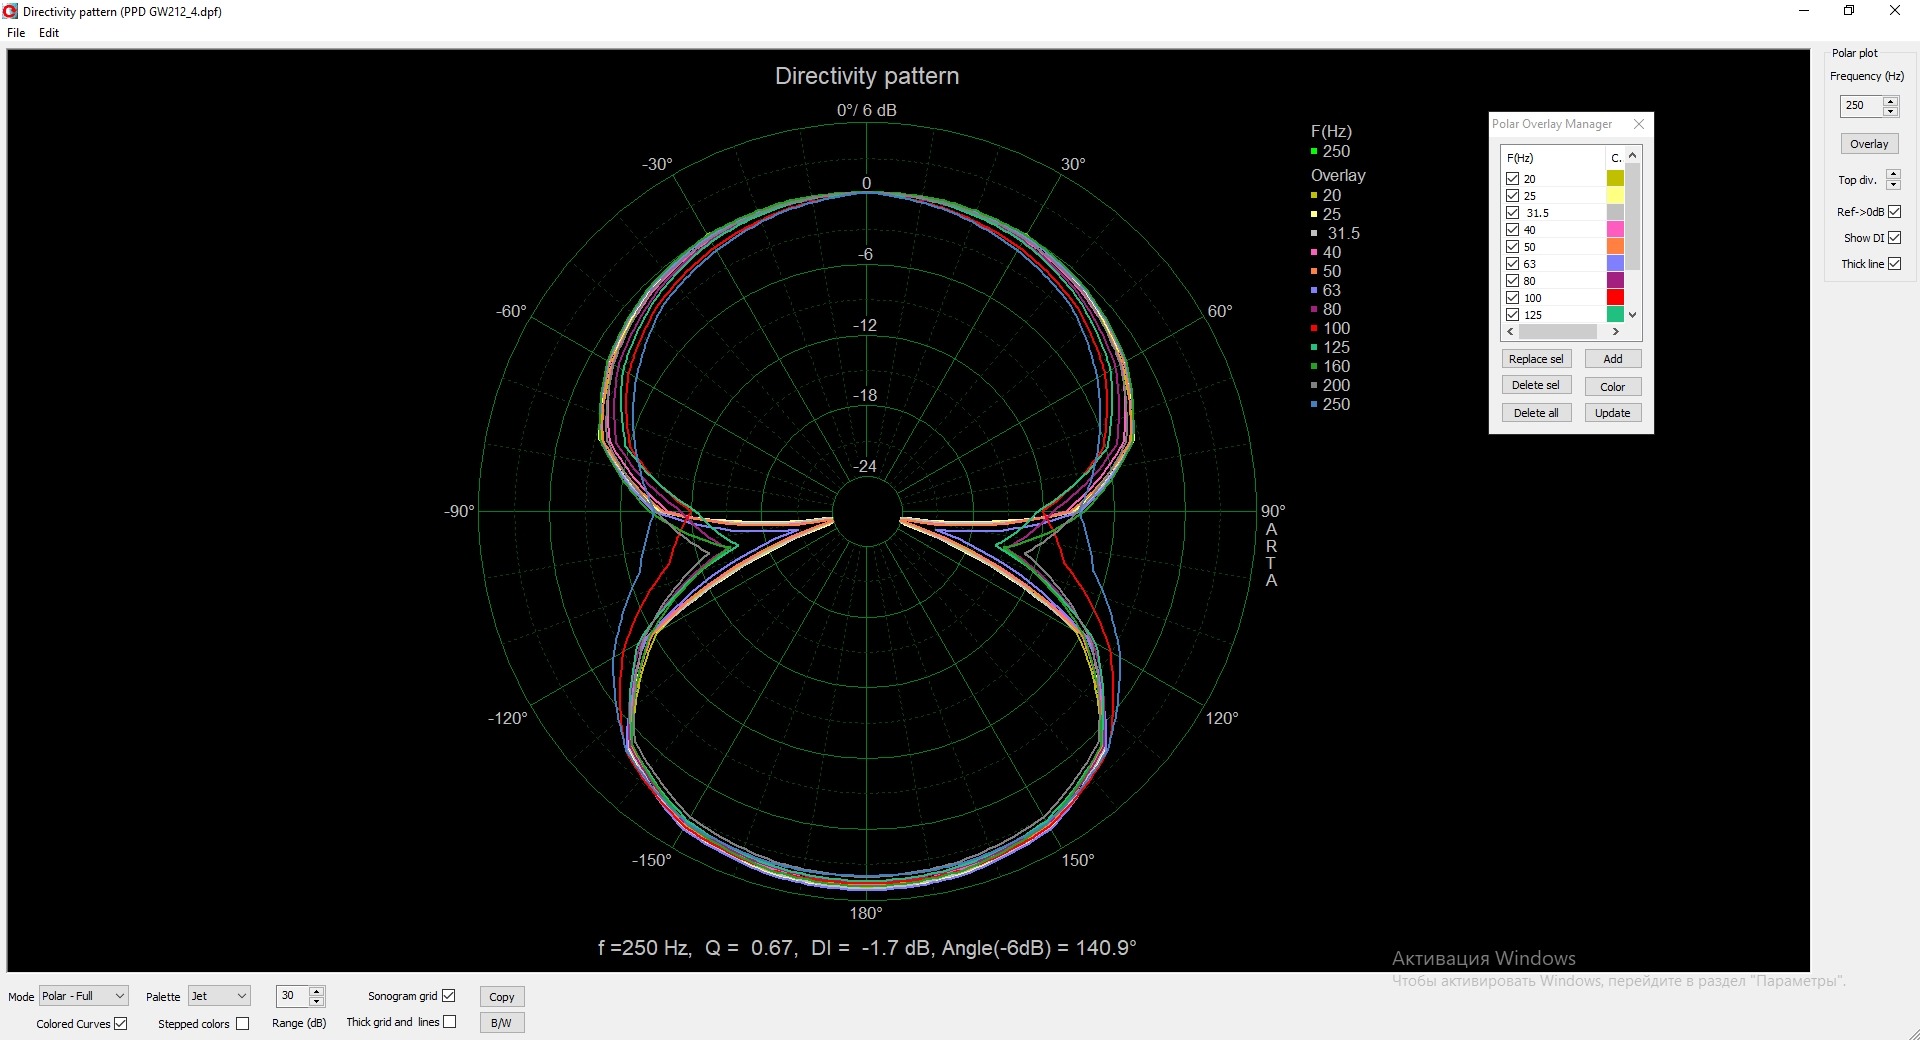Image resolution: width=1920 pixels, height=1040 pixels.
Task: Click the purple color swatch for 80 Hz
Action: pyautogui.click(x=1615, y=281)
